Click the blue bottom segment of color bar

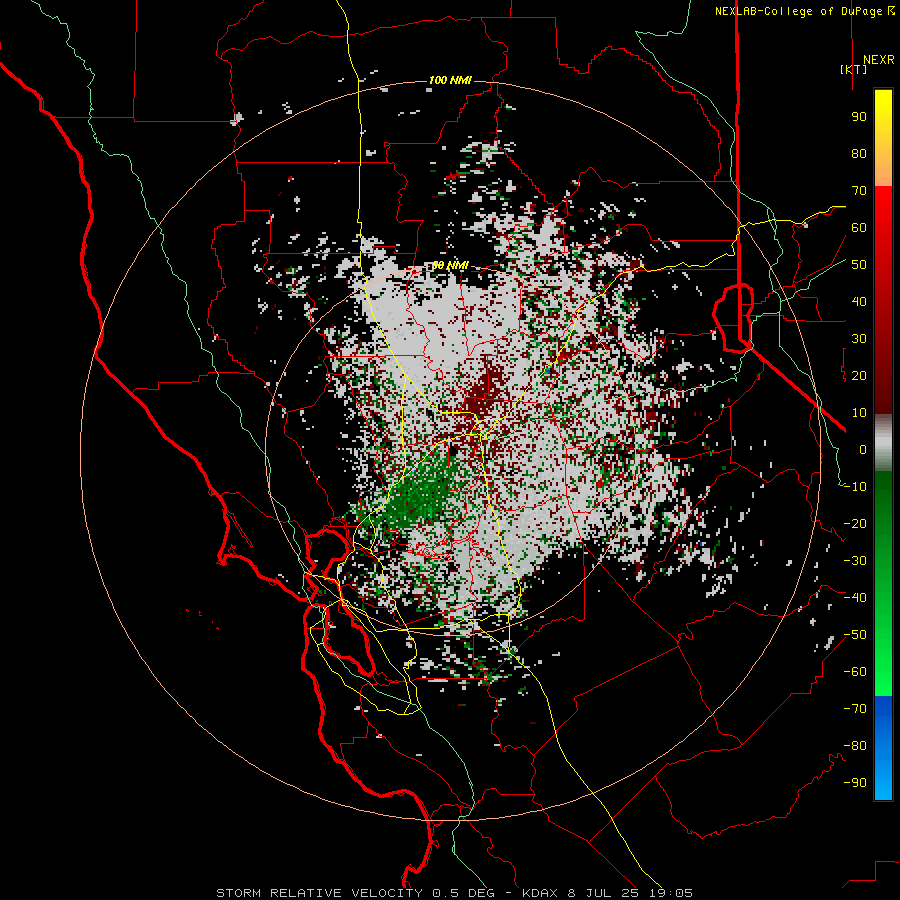pos(883,748)
